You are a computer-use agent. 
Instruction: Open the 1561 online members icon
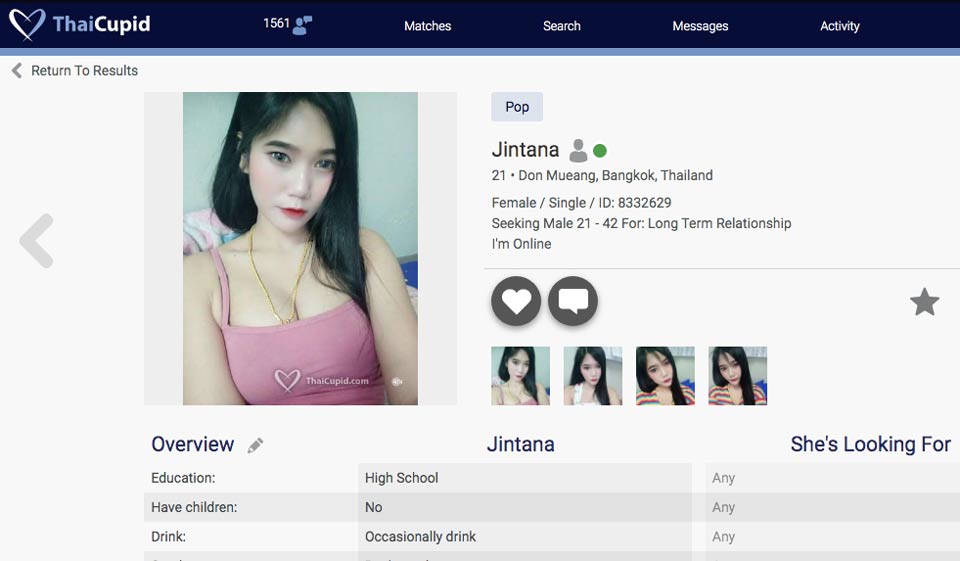(302, 25)
